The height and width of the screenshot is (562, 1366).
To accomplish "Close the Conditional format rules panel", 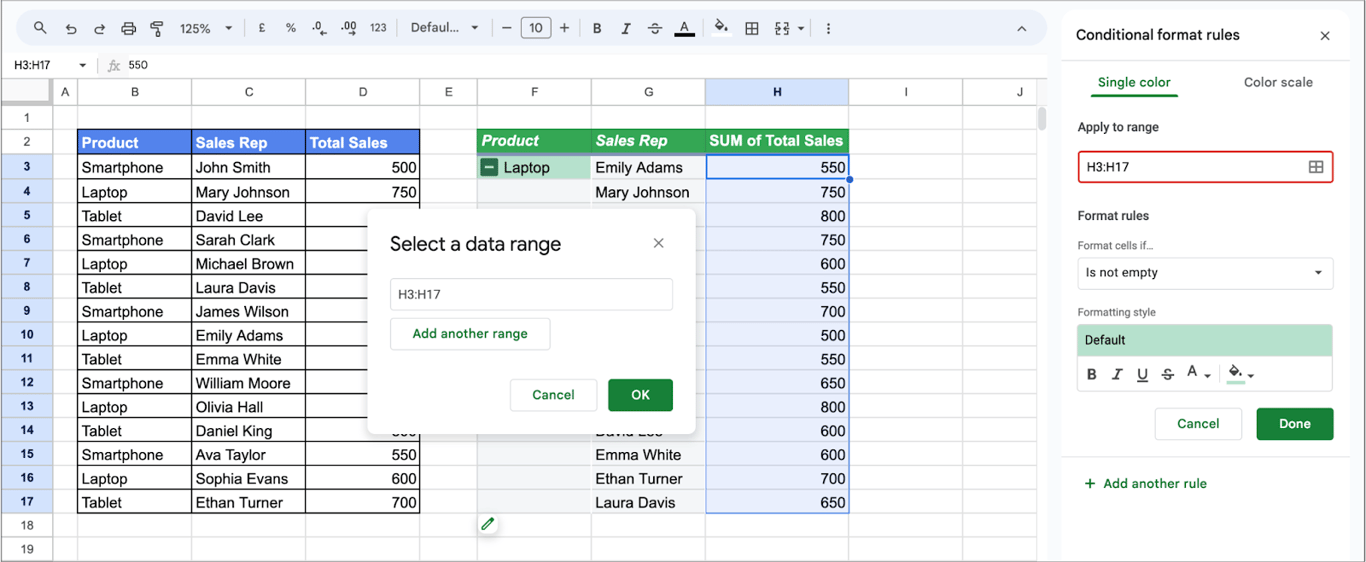I will coord(1325,36).
